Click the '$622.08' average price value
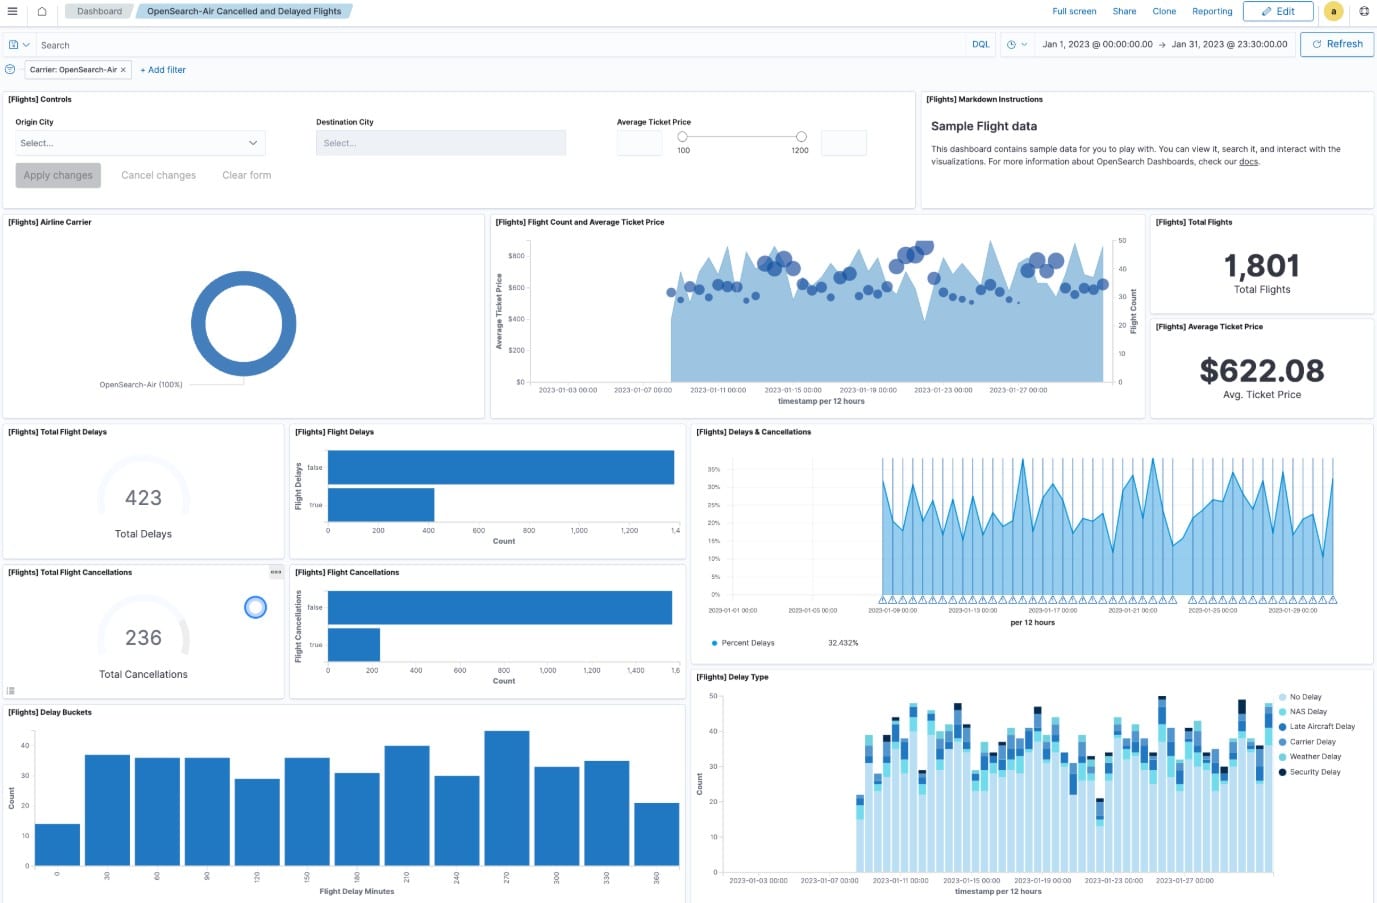Image resolution: width=1377 pixels, height=903 pixels. tap(1262, 371)
